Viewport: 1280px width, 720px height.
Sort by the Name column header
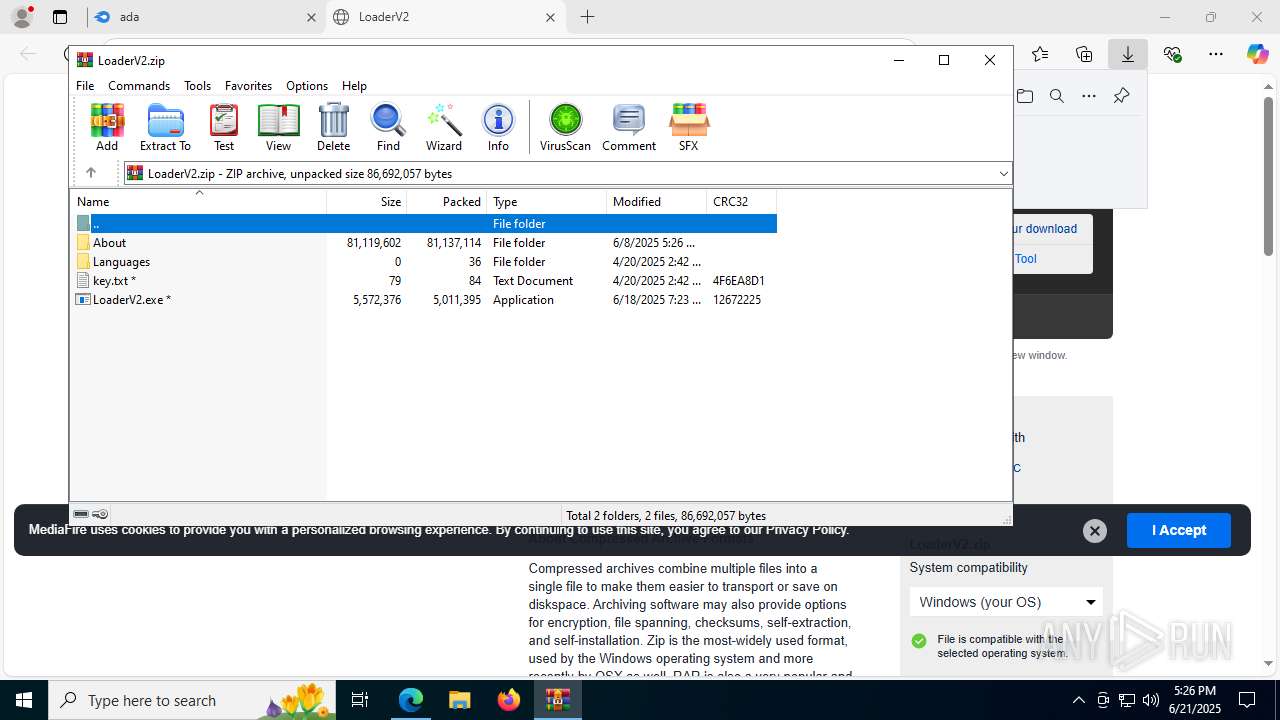tap(198, 201)
